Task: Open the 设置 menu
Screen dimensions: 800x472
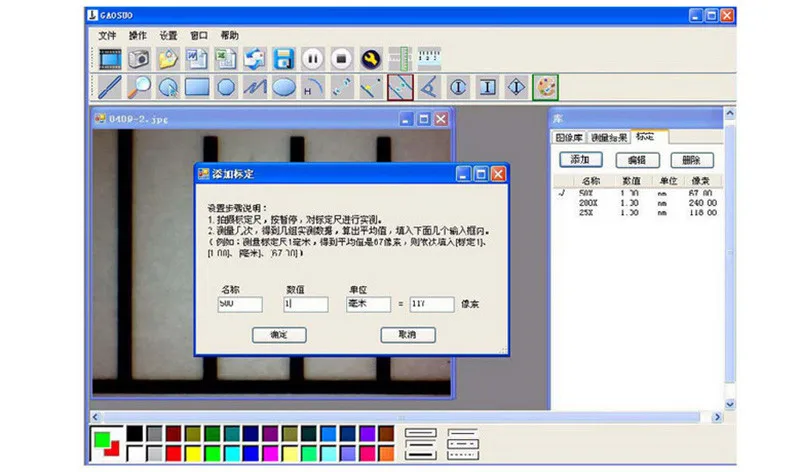Action: click(x=168, y=35)
